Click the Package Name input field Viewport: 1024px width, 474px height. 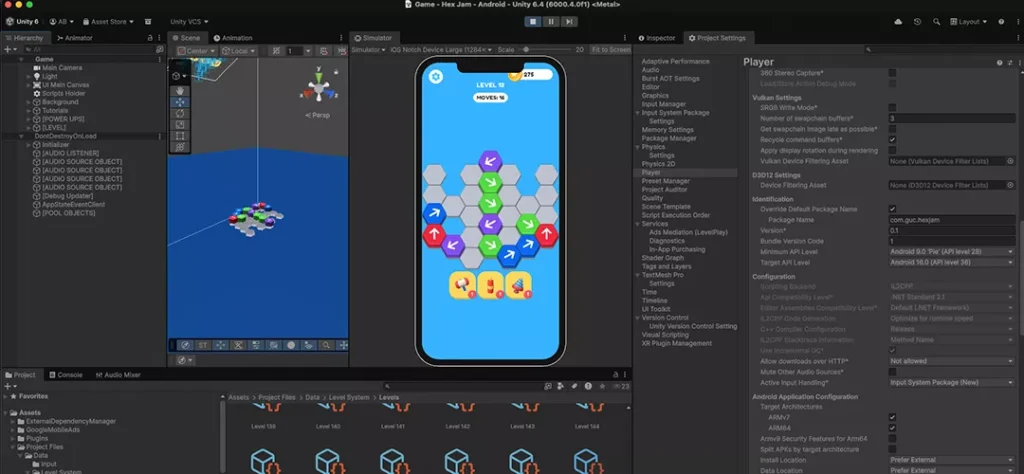952,220
